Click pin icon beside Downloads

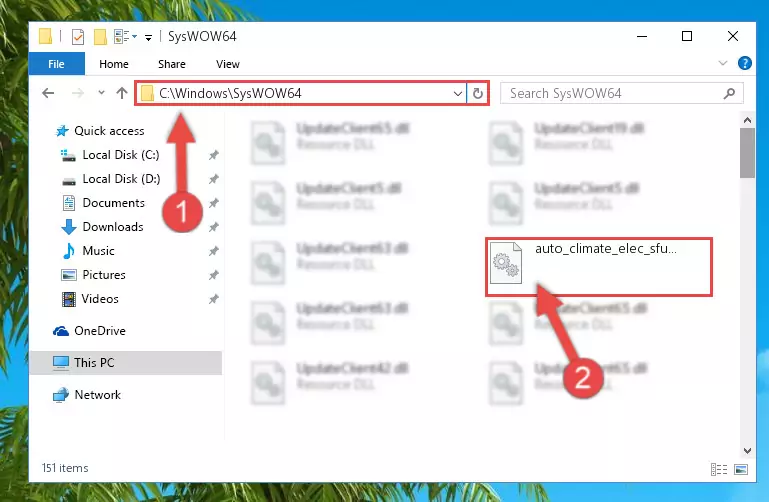[213, 227]
